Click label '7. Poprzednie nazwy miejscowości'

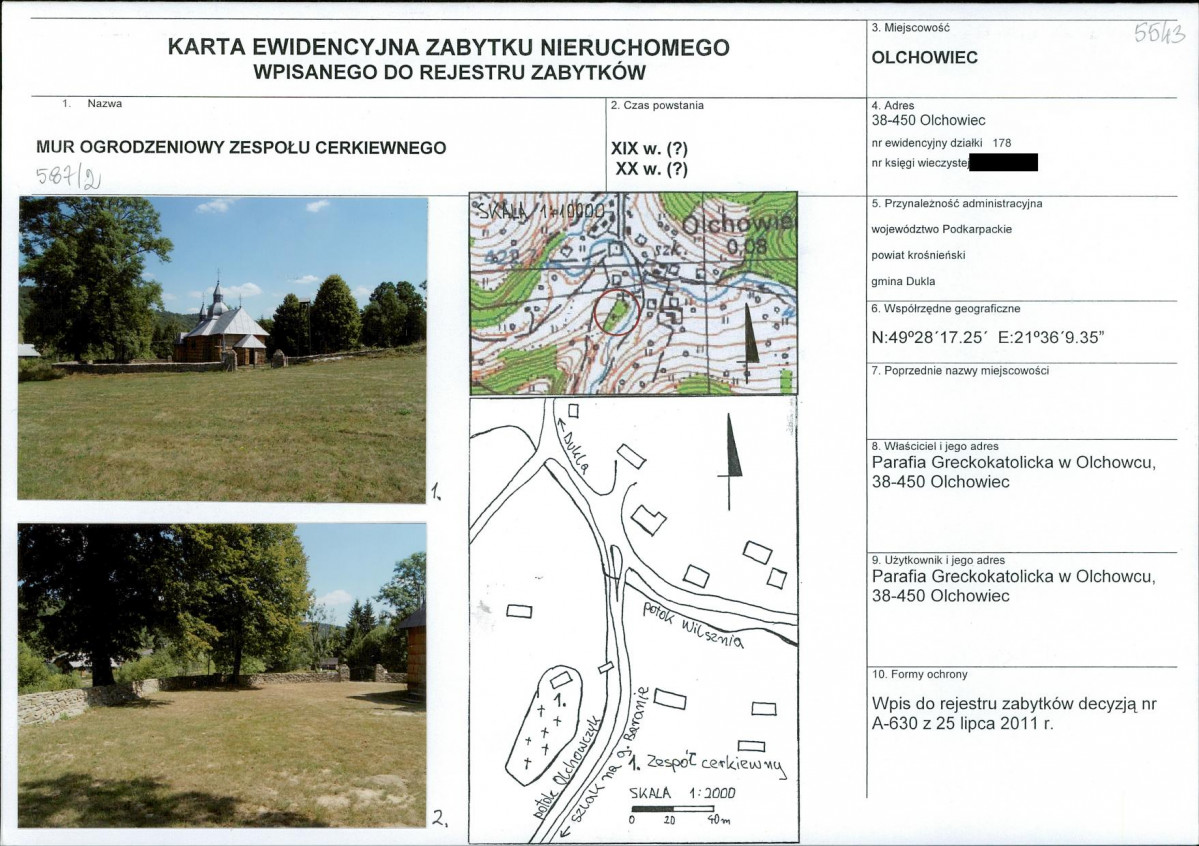point(960,371)
